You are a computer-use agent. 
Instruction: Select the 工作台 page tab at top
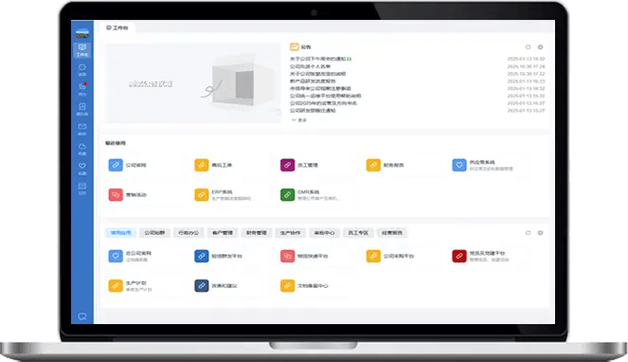tap(117, 28)
